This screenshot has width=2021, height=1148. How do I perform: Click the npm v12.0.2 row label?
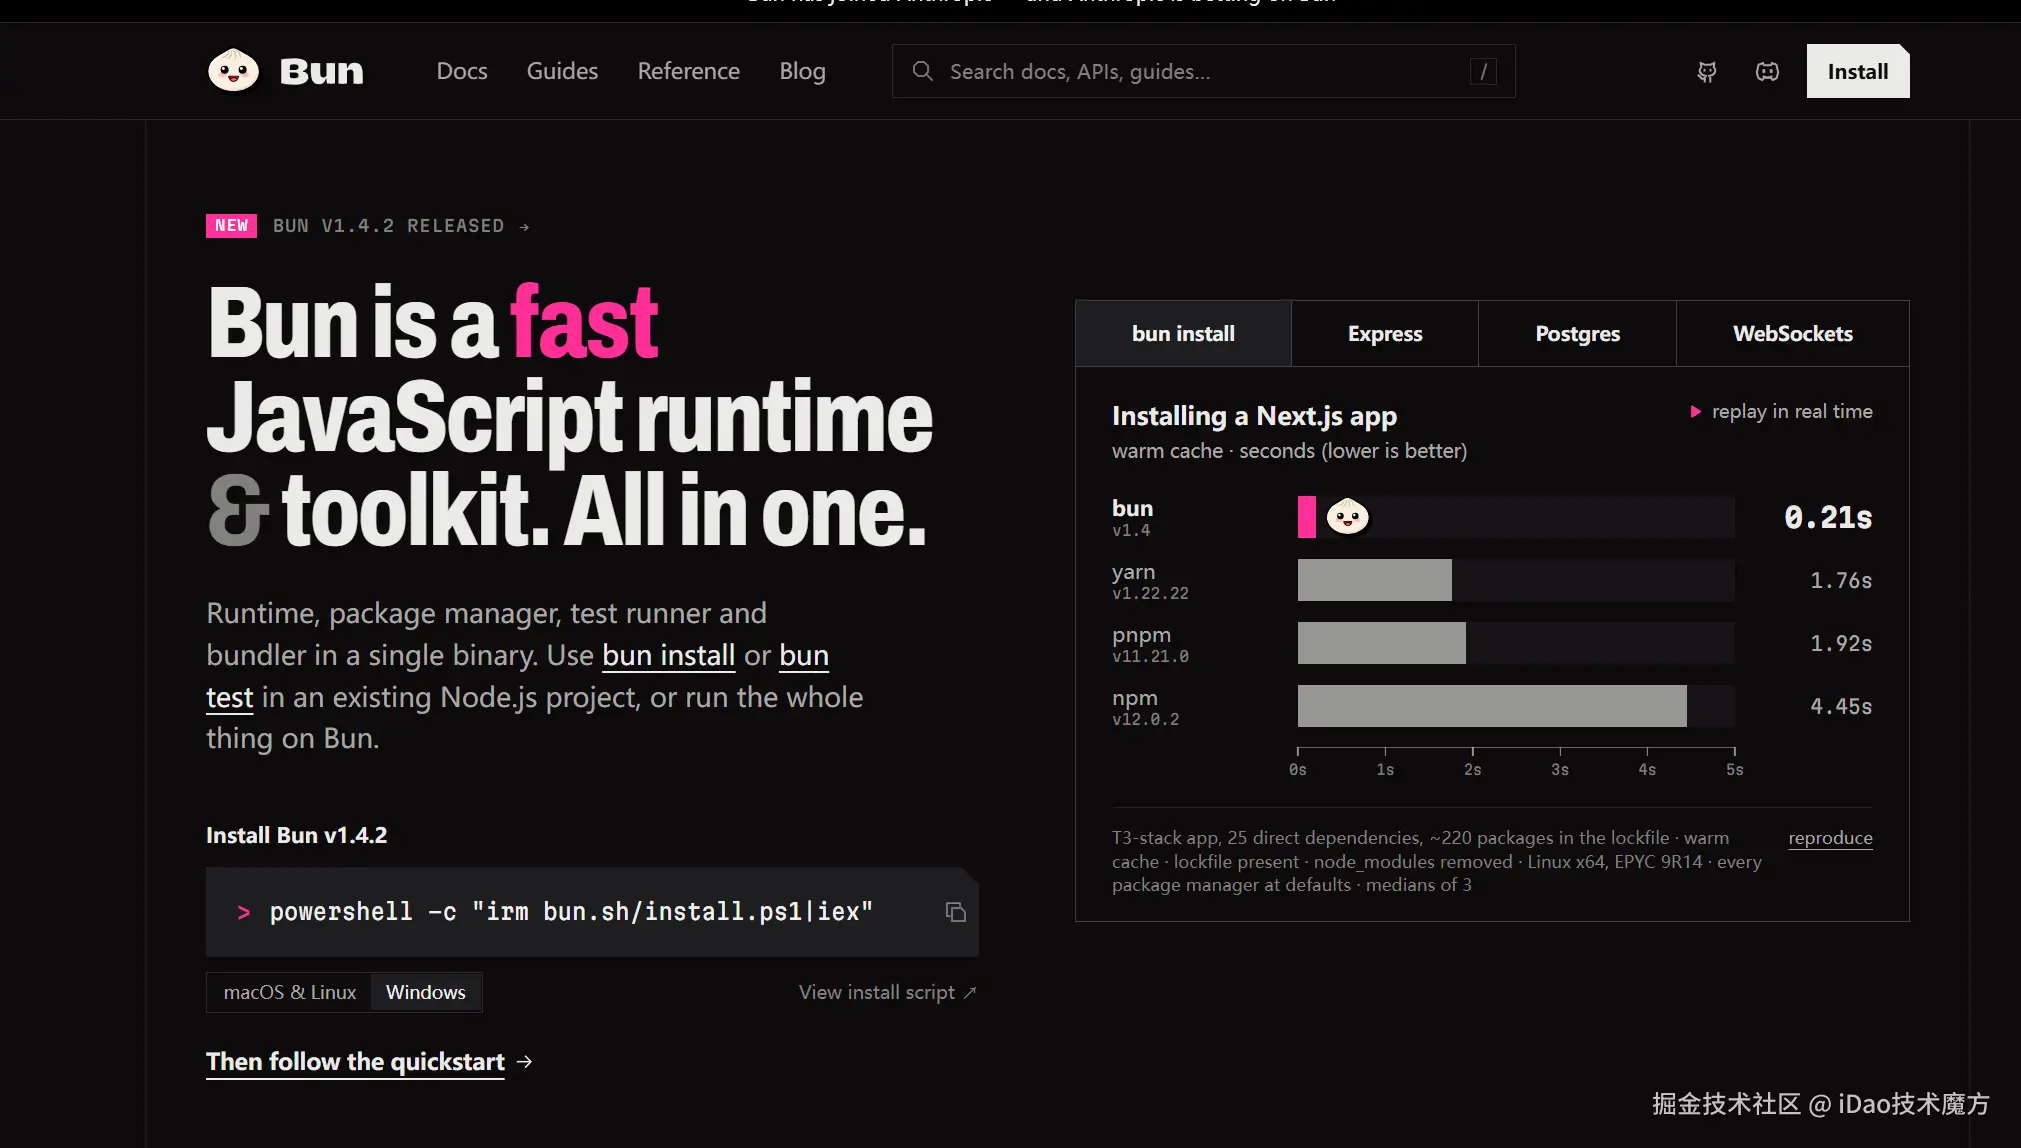[1145, 707]
